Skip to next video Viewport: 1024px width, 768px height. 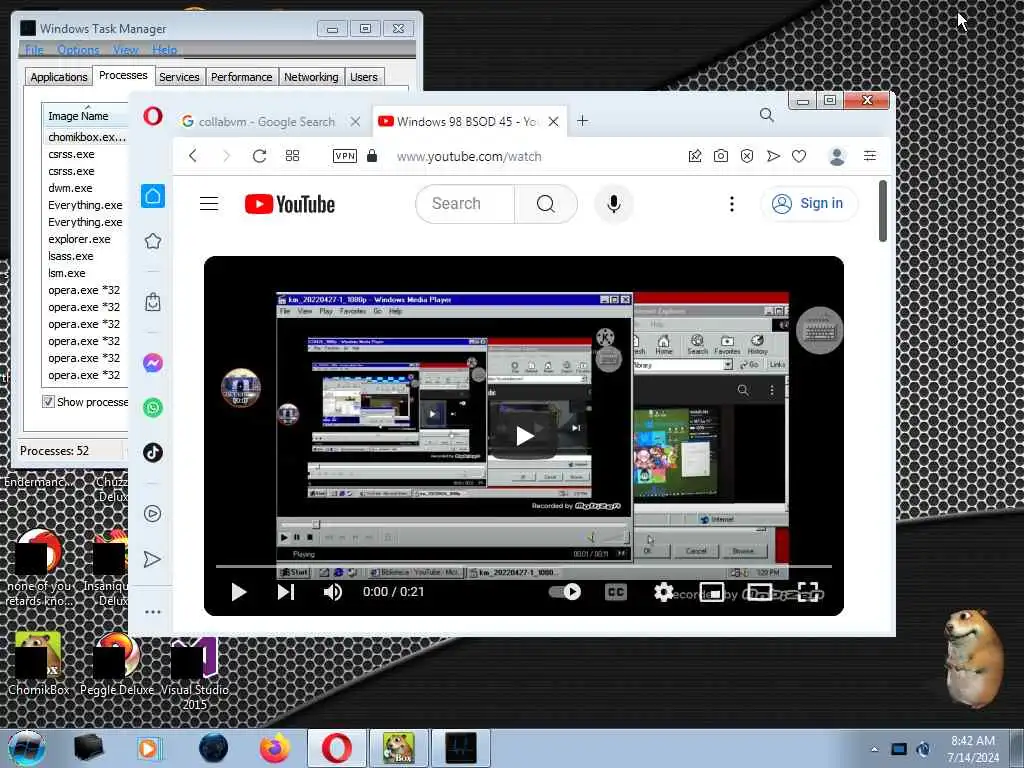286,592
